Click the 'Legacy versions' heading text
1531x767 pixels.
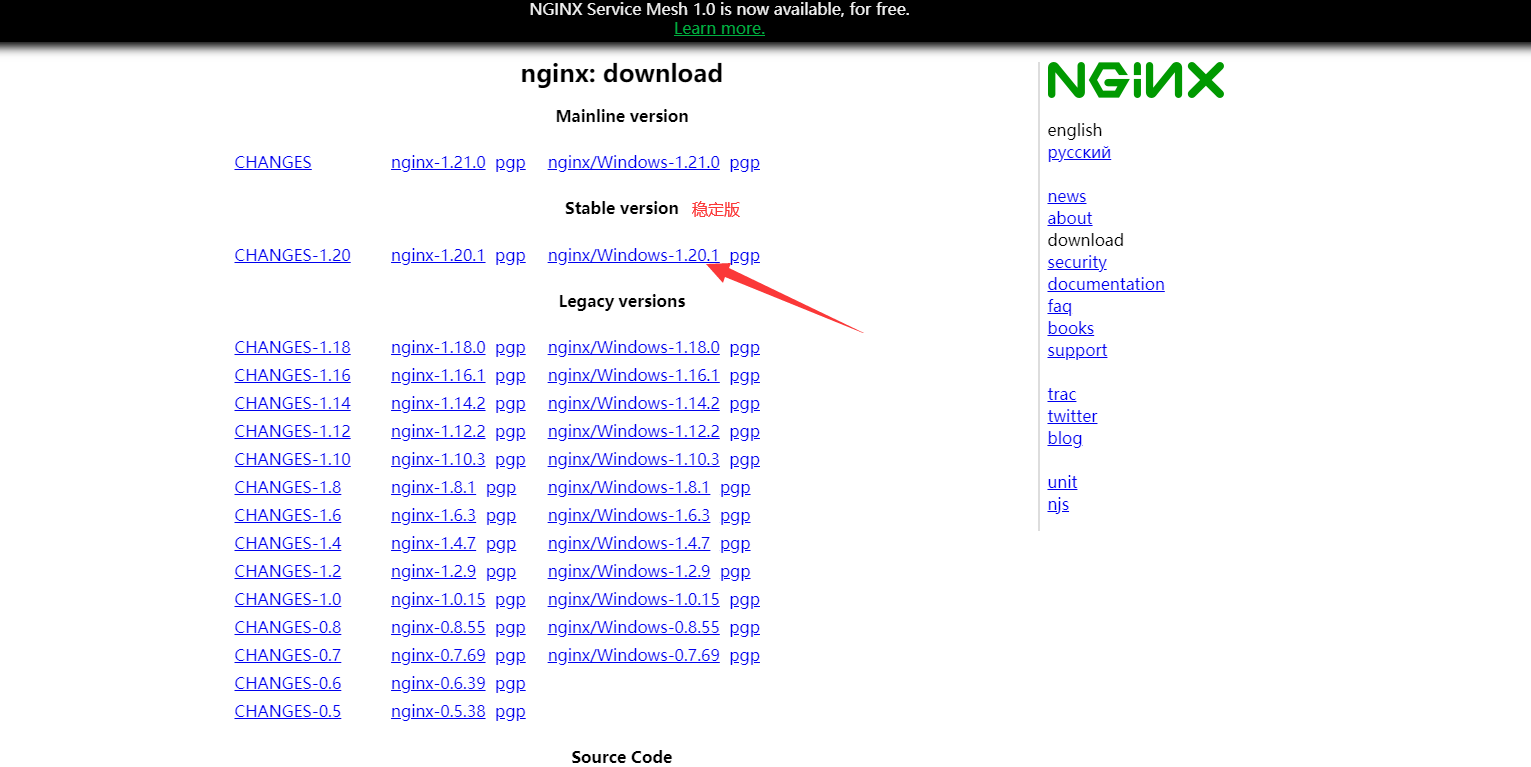click(622, 301)
